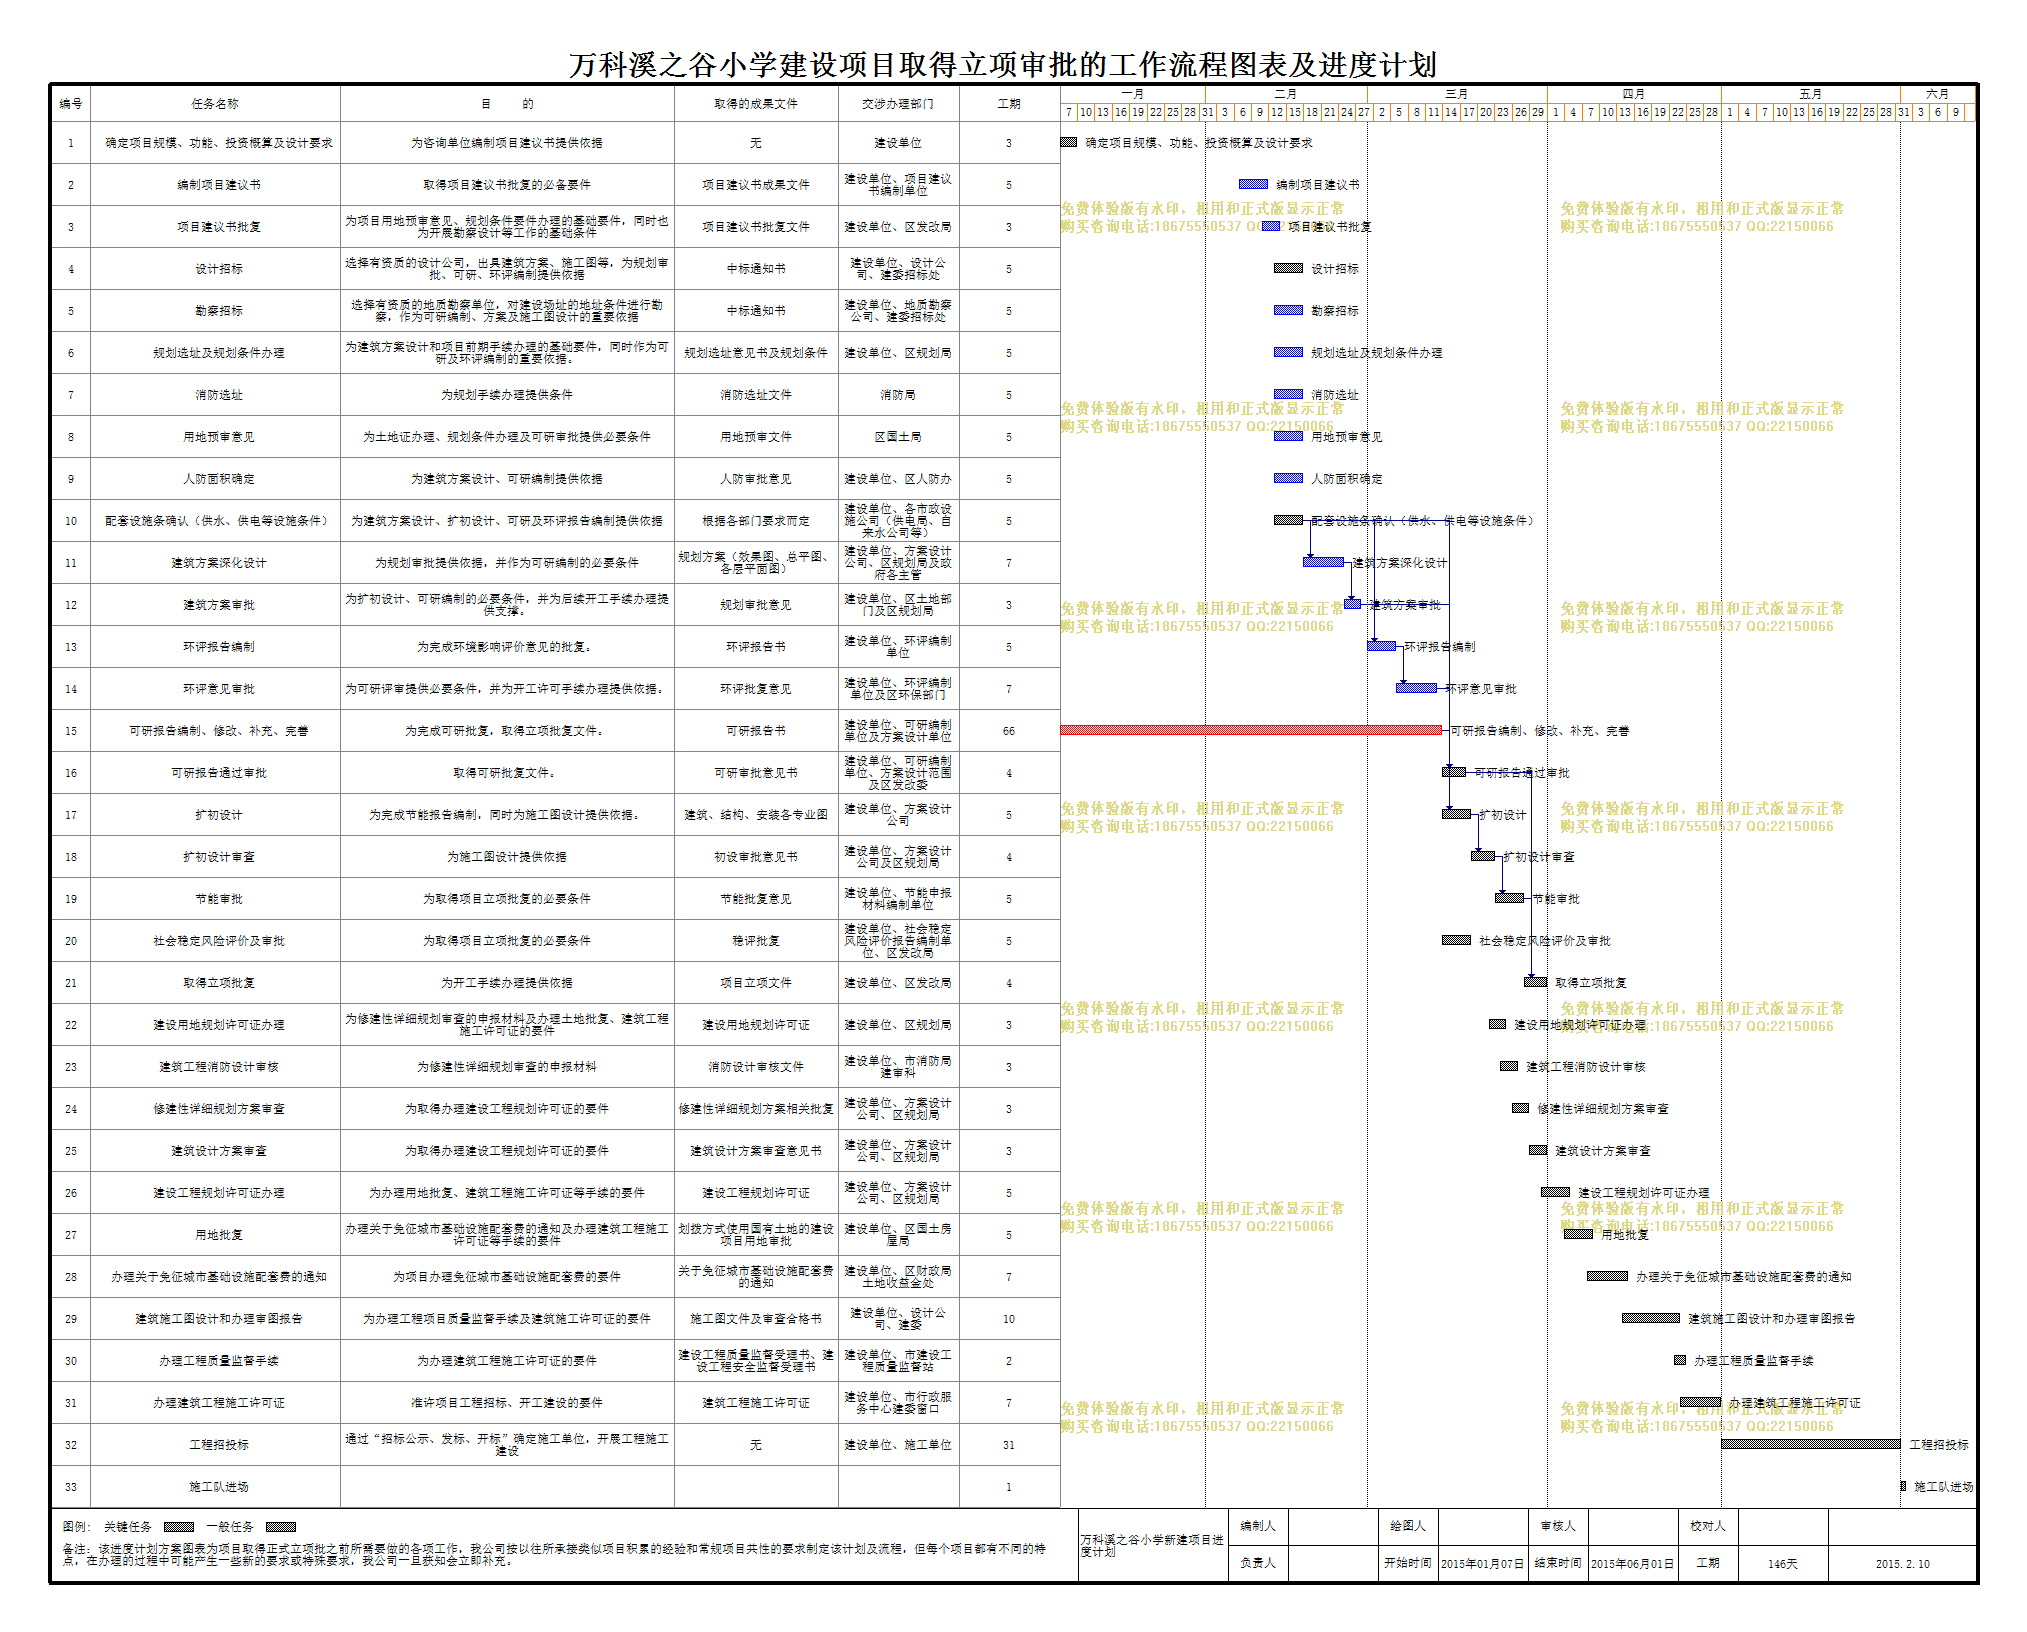The image size is (2027, 1632).
Task: Click the 初设审批意见书 cell
Action: 756,857
